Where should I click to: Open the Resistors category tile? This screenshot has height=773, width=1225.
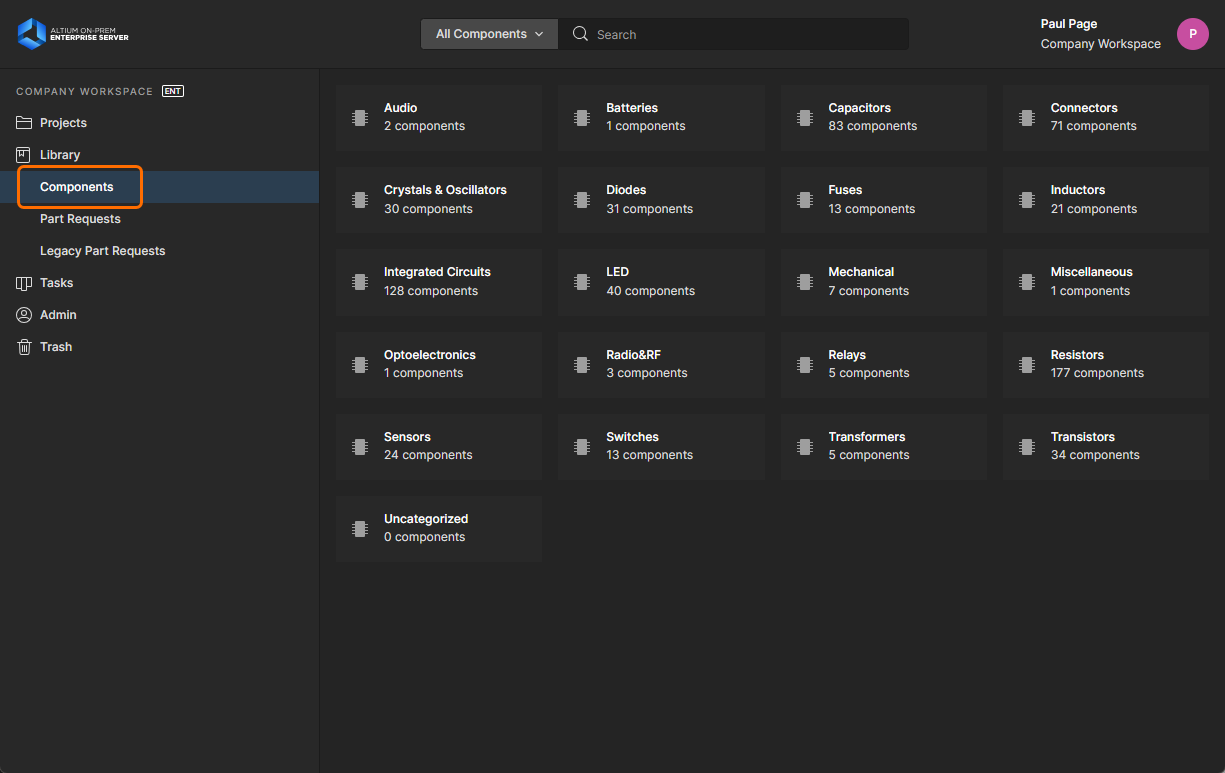(1105, 364)
